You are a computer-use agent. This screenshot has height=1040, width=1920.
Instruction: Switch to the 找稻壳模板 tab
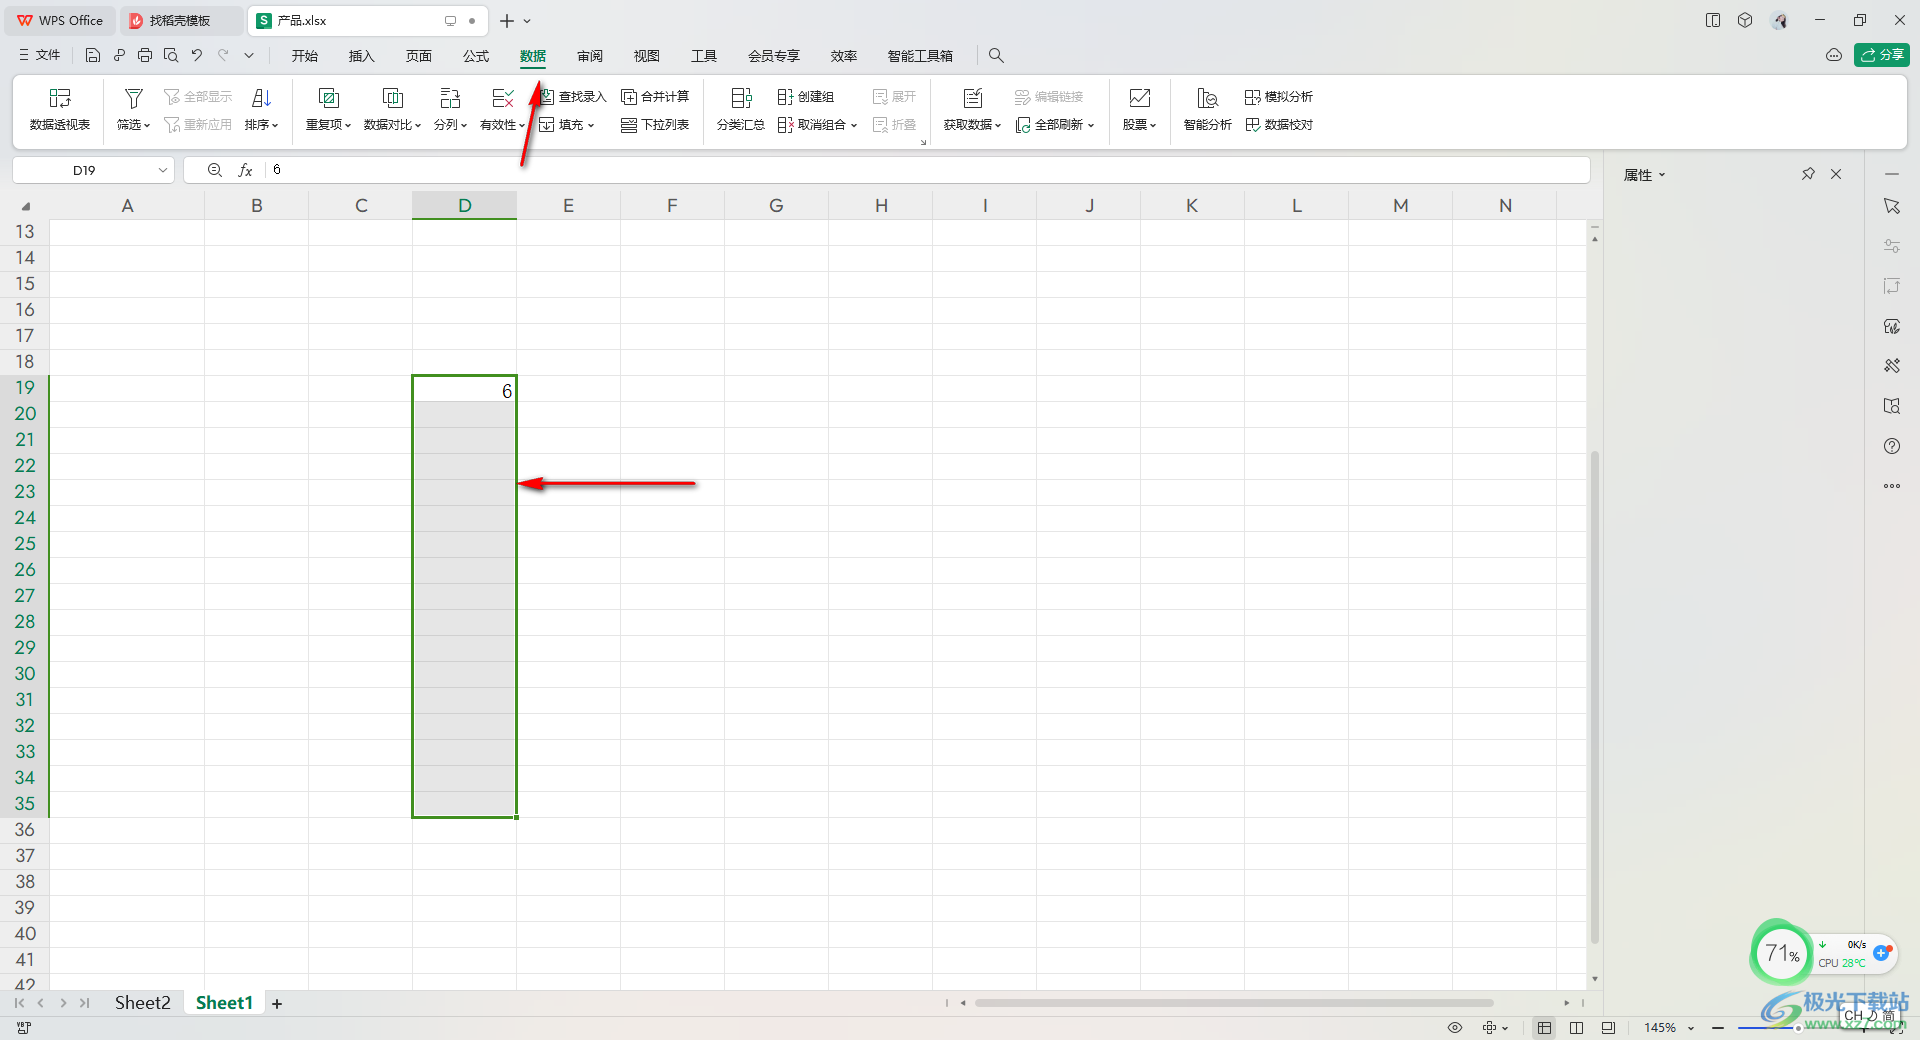coord(180,21)
